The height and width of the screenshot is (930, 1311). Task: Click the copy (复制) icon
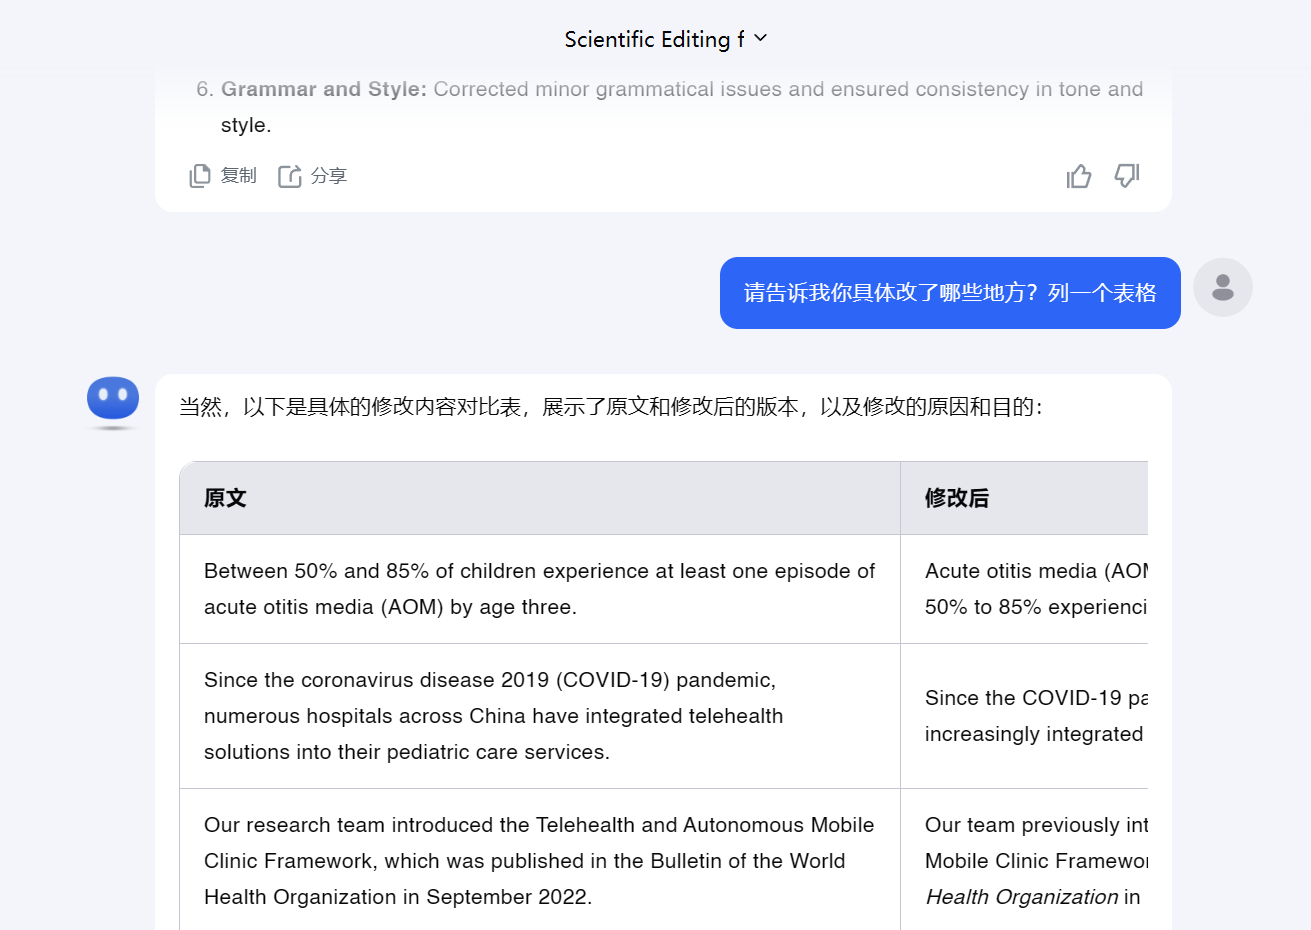coord(201,176)
